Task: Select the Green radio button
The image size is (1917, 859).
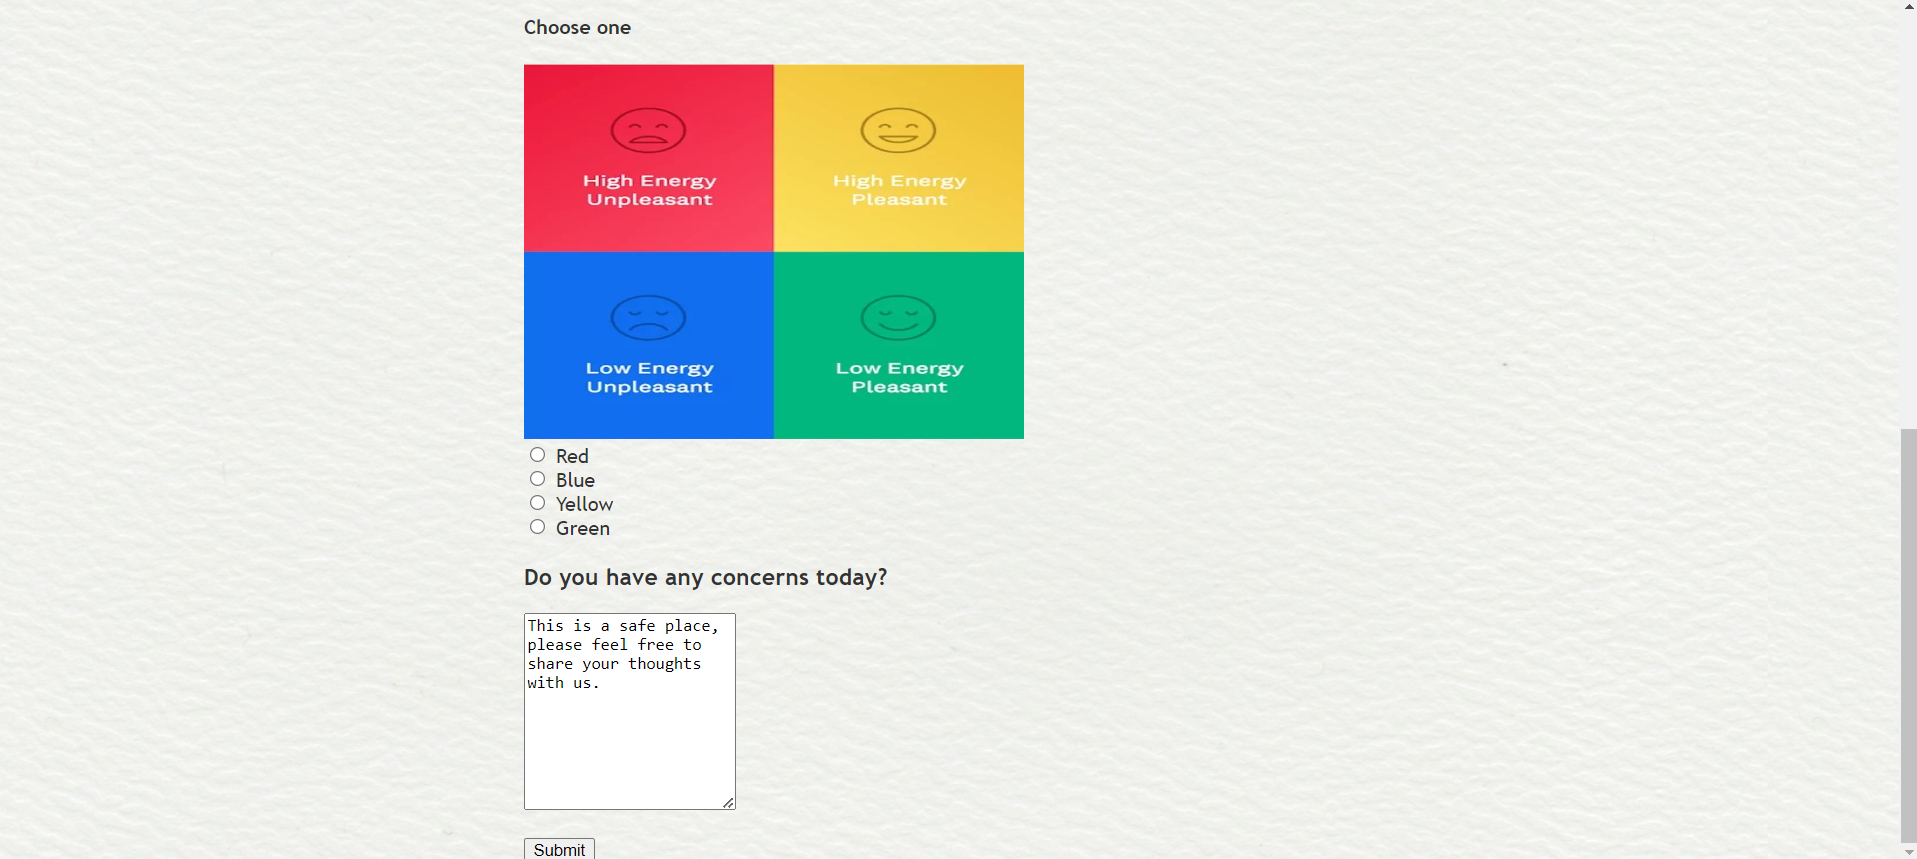Action: point(537,527)
